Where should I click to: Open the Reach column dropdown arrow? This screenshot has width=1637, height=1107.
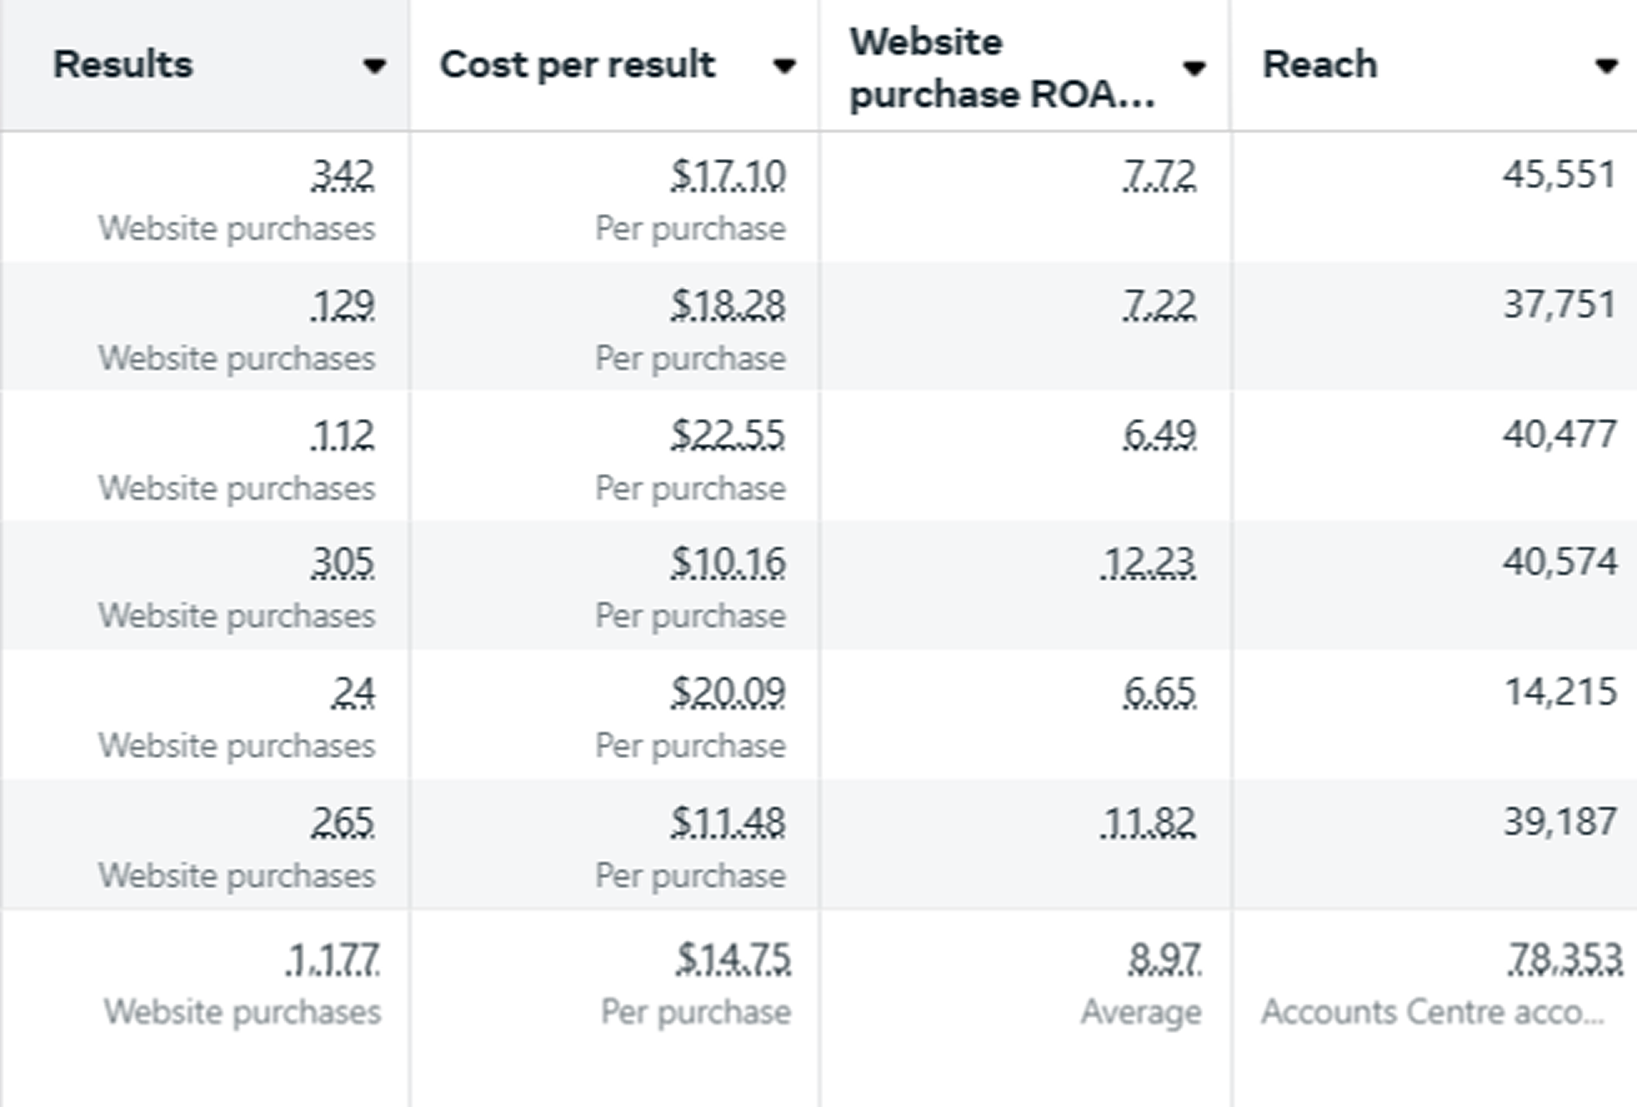click(x=1606, y=66)
